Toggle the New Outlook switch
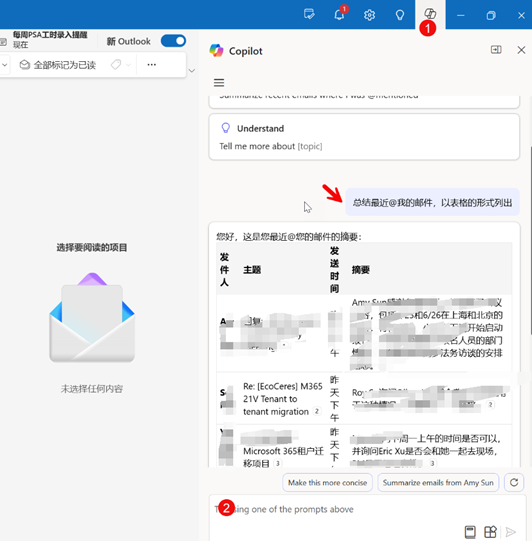532x541 pixels. 173,41
